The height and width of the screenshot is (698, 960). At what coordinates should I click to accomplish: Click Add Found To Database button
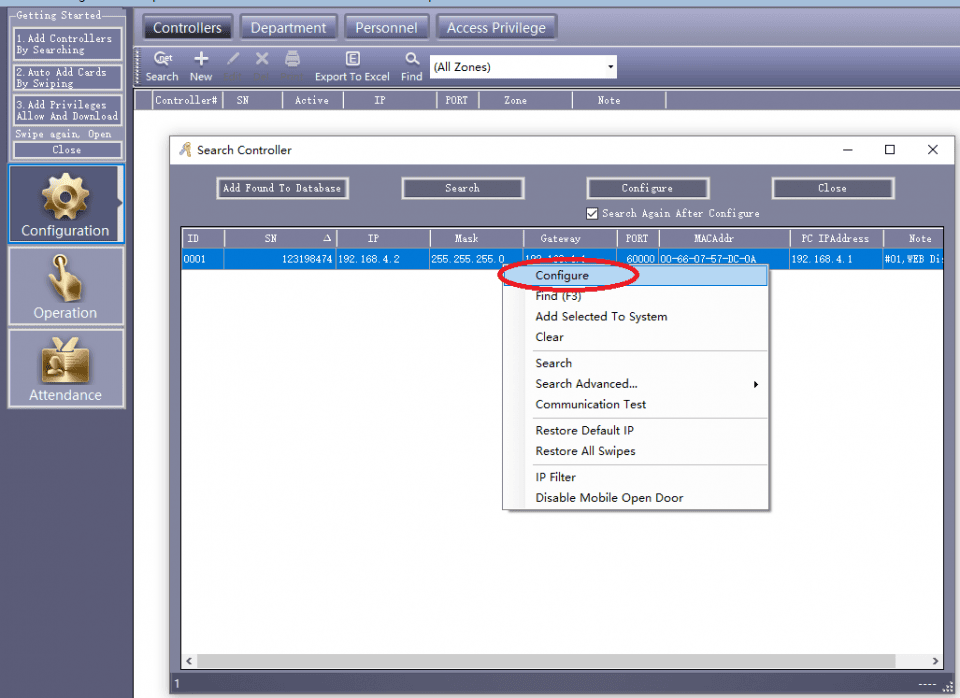click(281, 188)
